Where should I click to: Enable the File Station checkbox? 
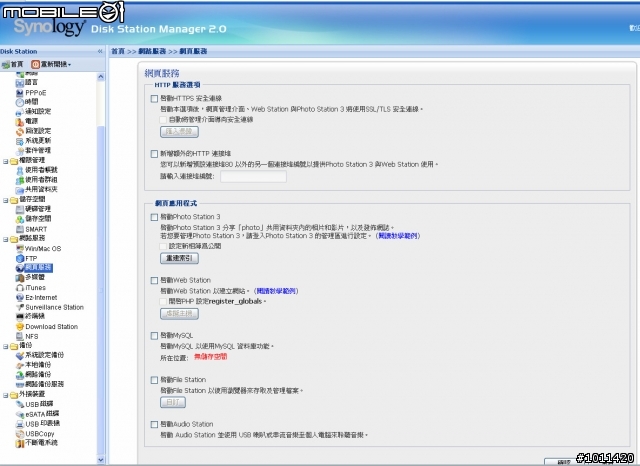(x=154, y=380)
